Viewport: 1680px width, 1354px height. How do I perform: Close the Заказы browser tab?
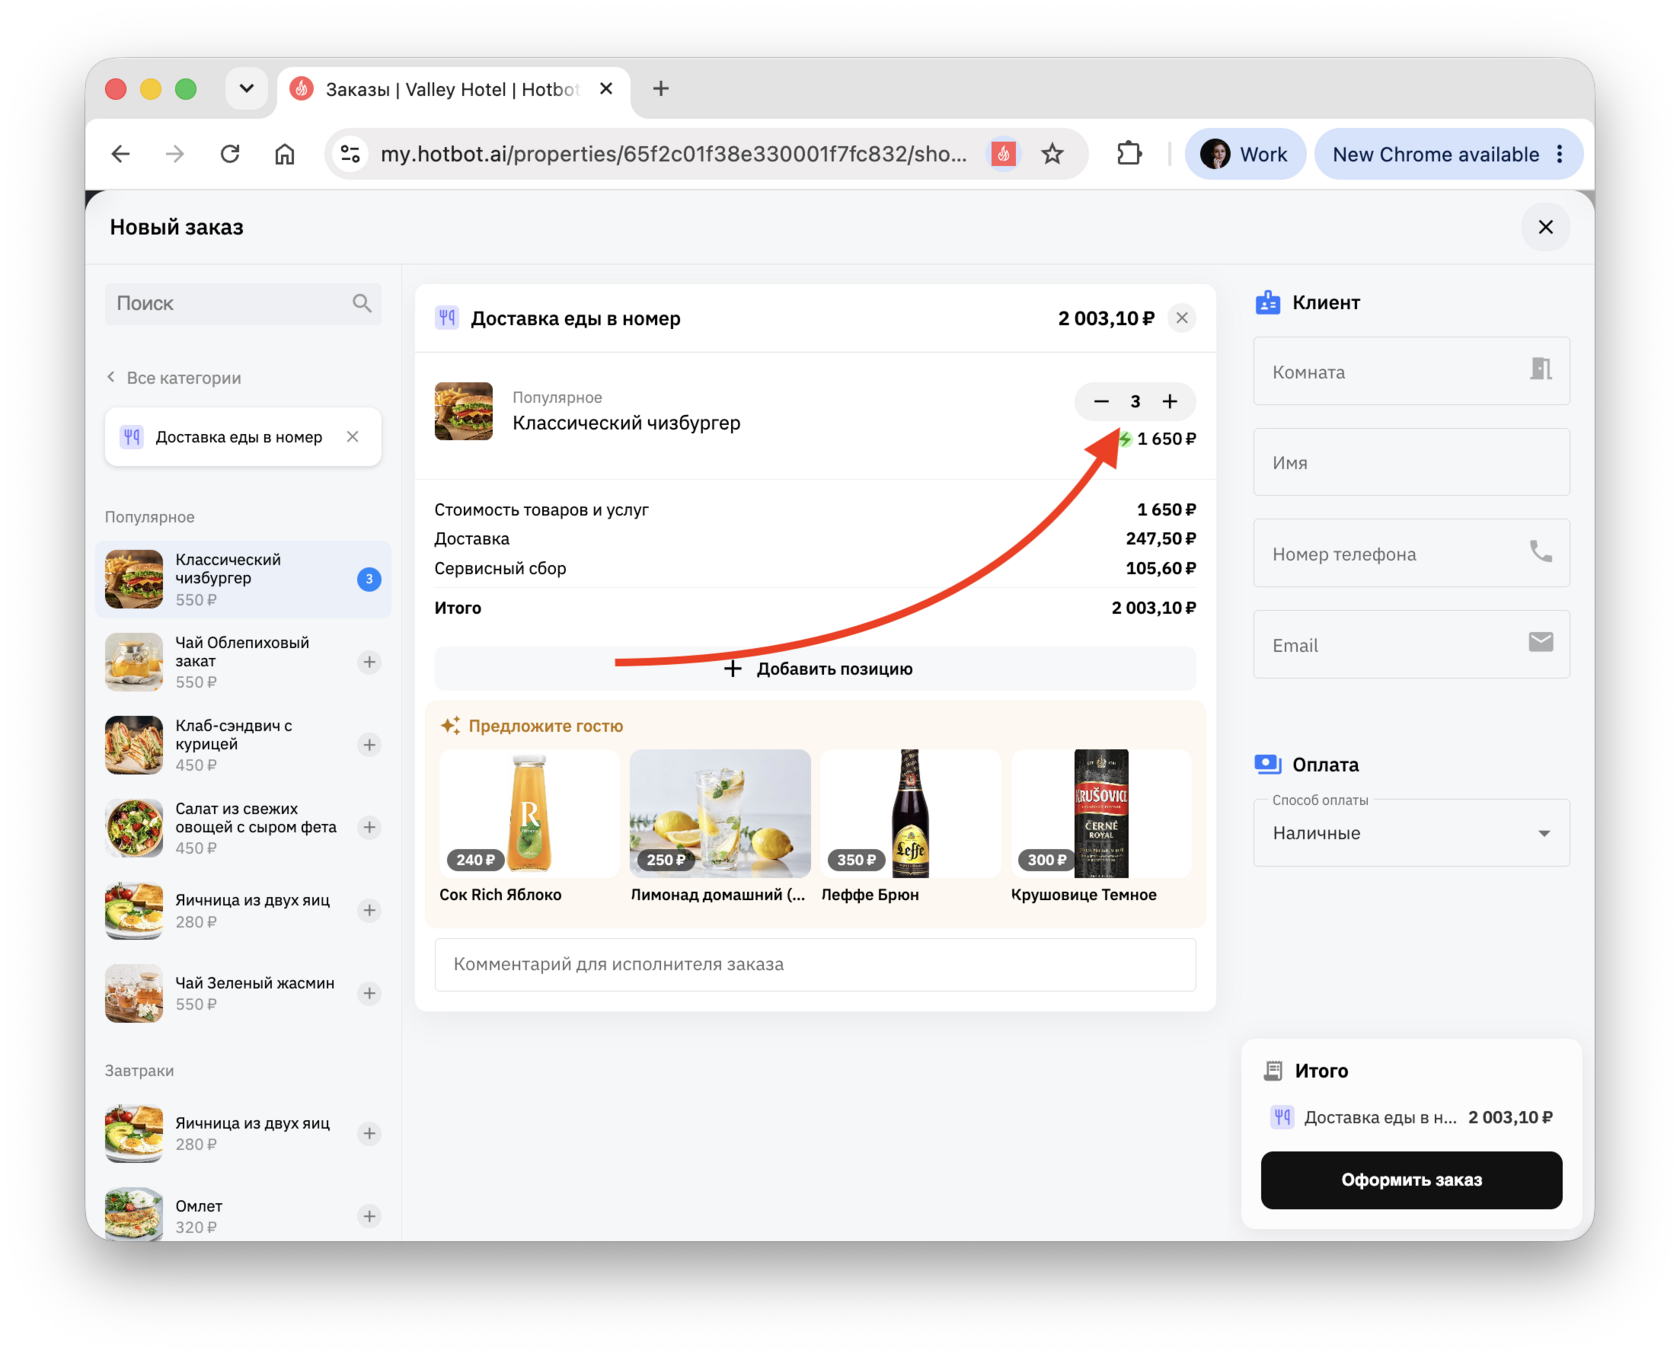(x=606, y=89)
